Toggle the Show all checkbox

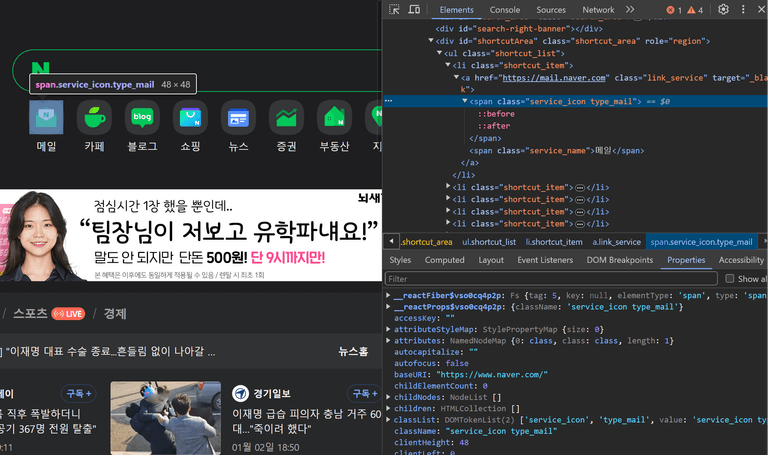click(x=729, y=279)
